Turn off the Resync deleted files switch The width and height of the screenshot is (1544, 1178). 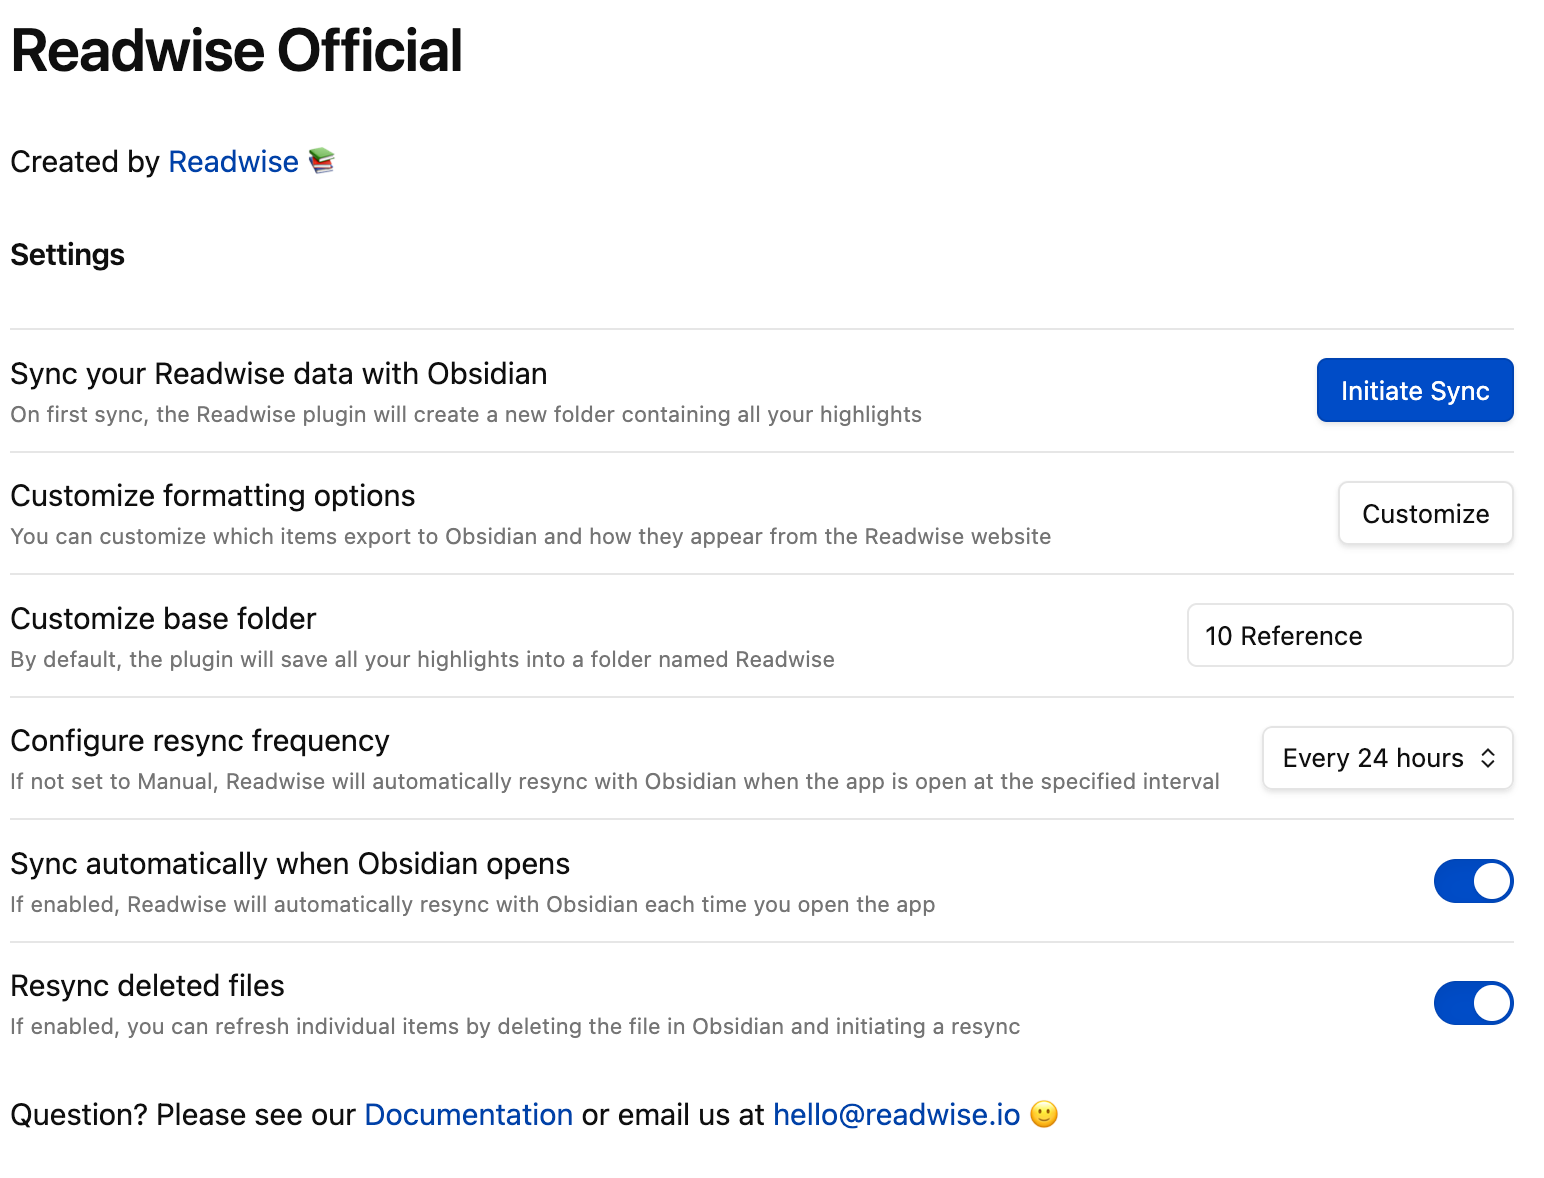[x=1473, y=1003]
